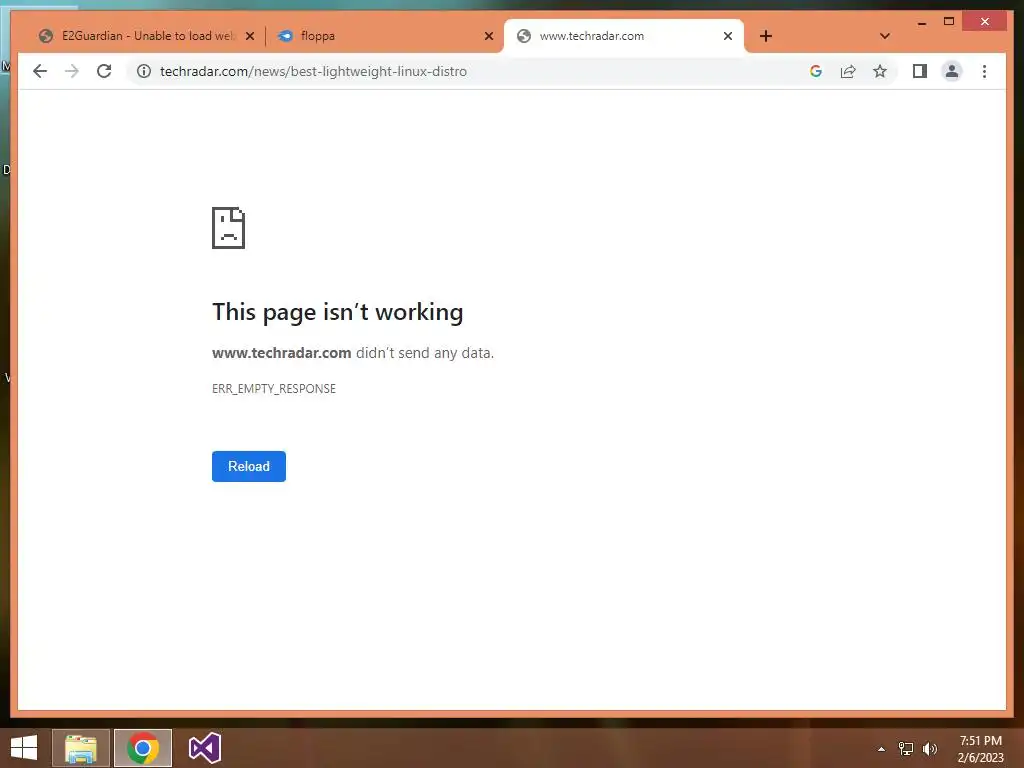Click the ERR_EMPTY_RESPONSE error code text

coord(274,389)
